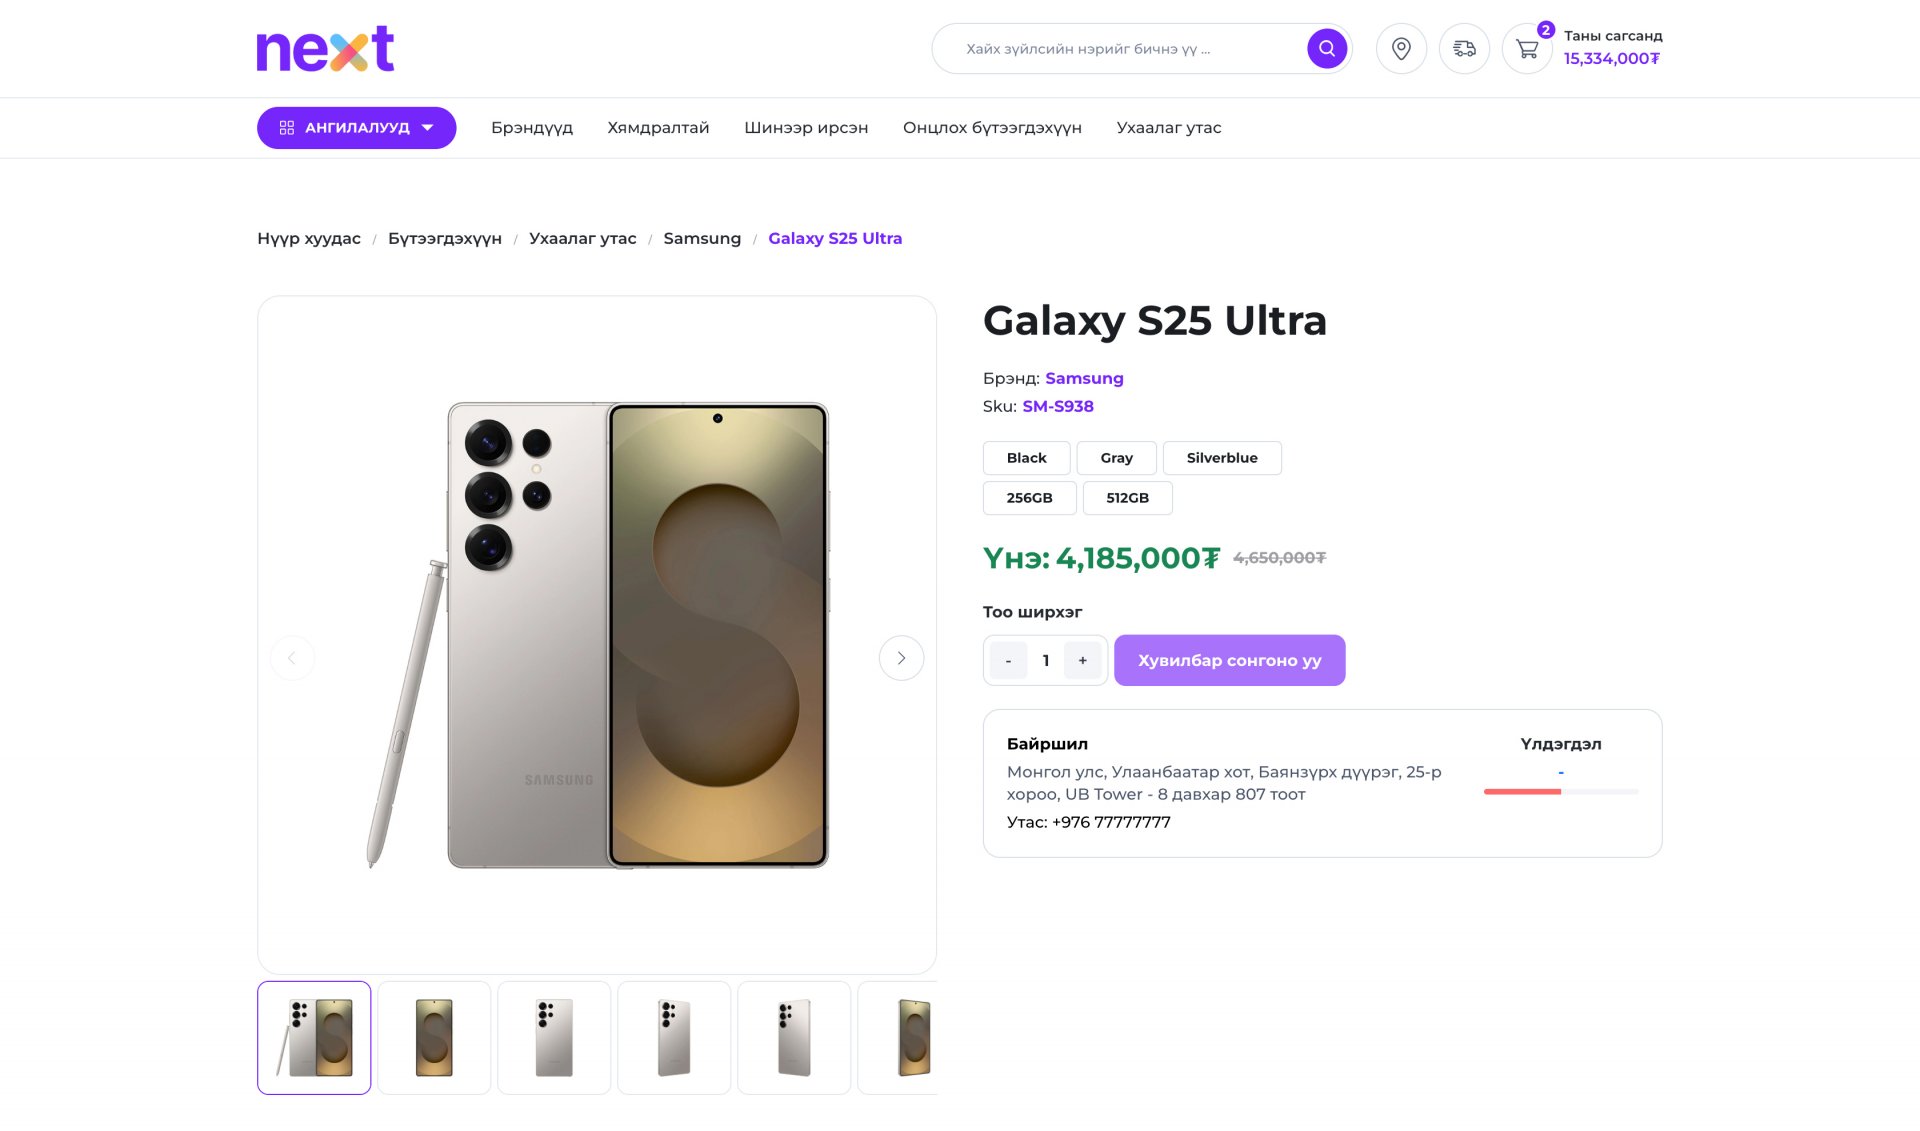
Task: Open the Хямдралтай menu item
Action: [x=658, y=128]
